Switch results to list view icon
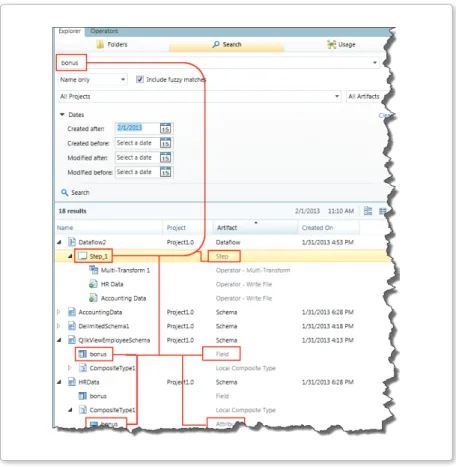The height and width of the screenshot is (467, 456). [x=383, y=211]
